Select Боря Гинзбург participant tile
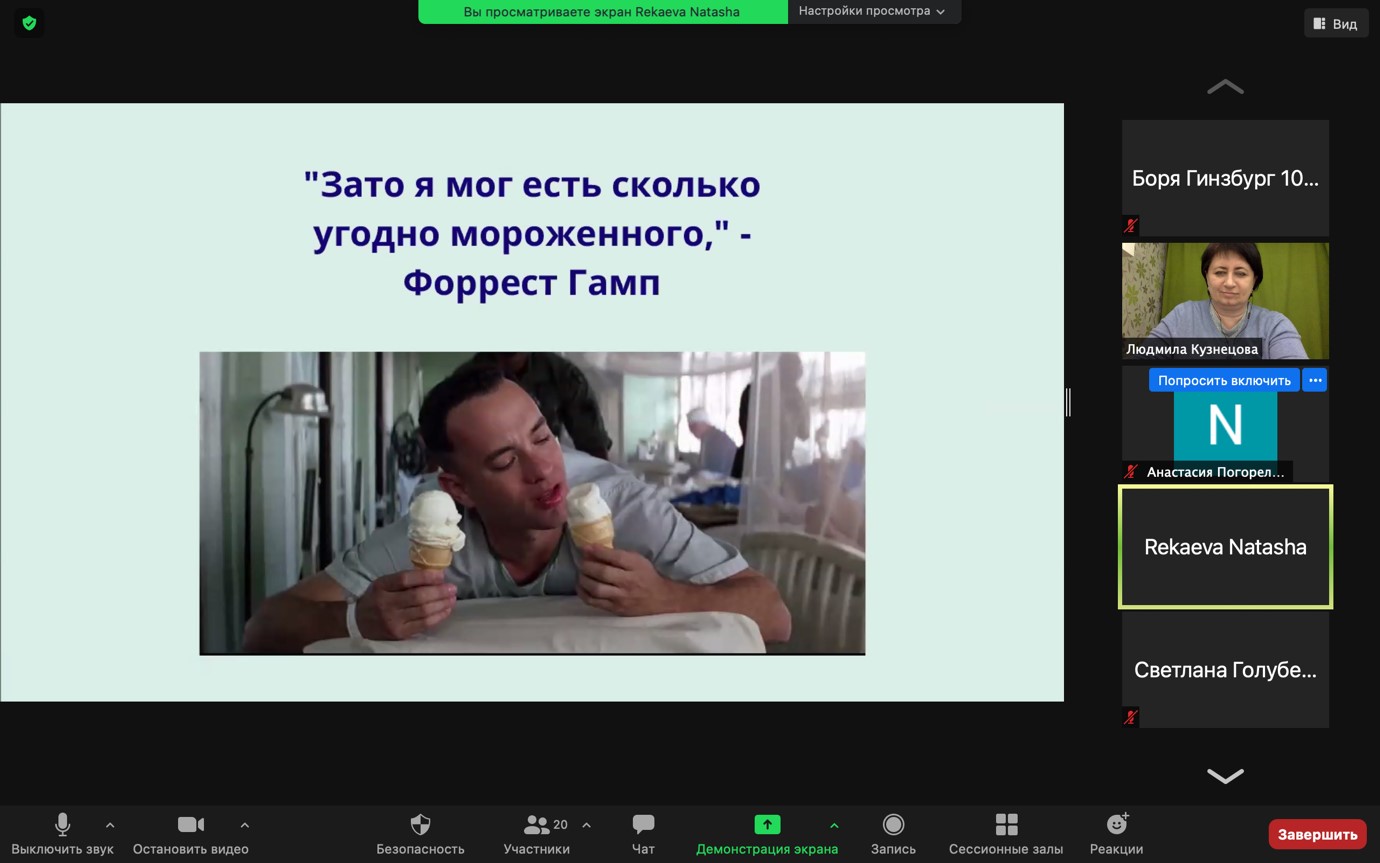This screenshot has width=1380, height=863. coord(1225,178)
